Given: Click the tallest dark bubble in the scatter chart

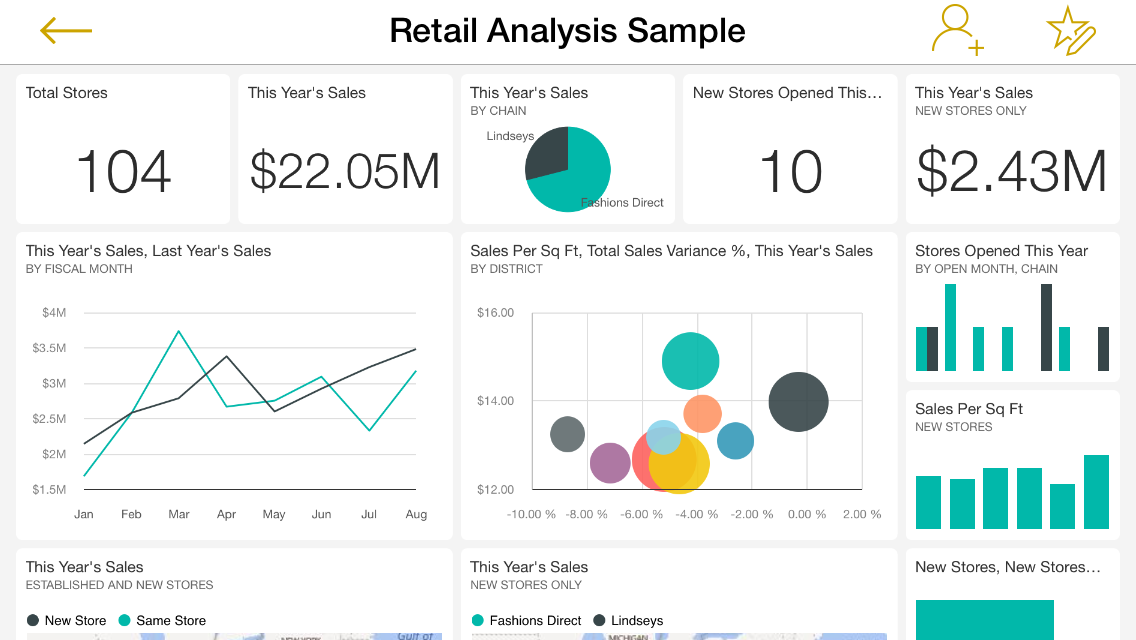Looking at the screenshot, I should pos(798,401).
